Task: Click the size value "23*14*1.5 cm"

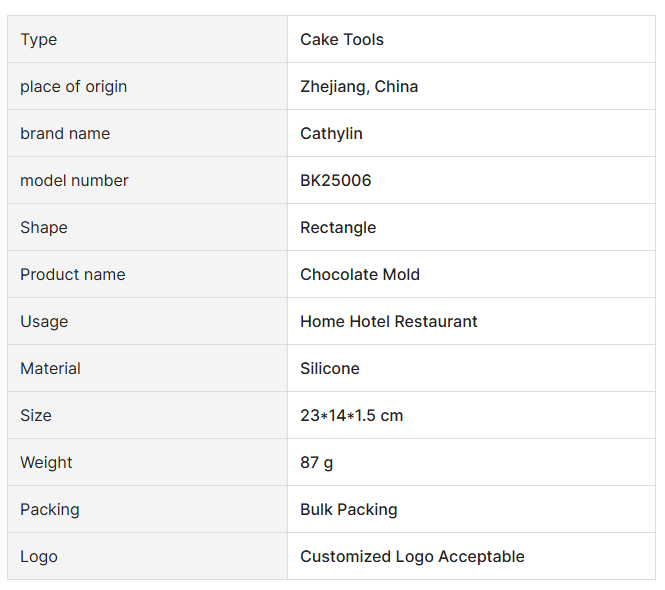Action: [352, 416]
